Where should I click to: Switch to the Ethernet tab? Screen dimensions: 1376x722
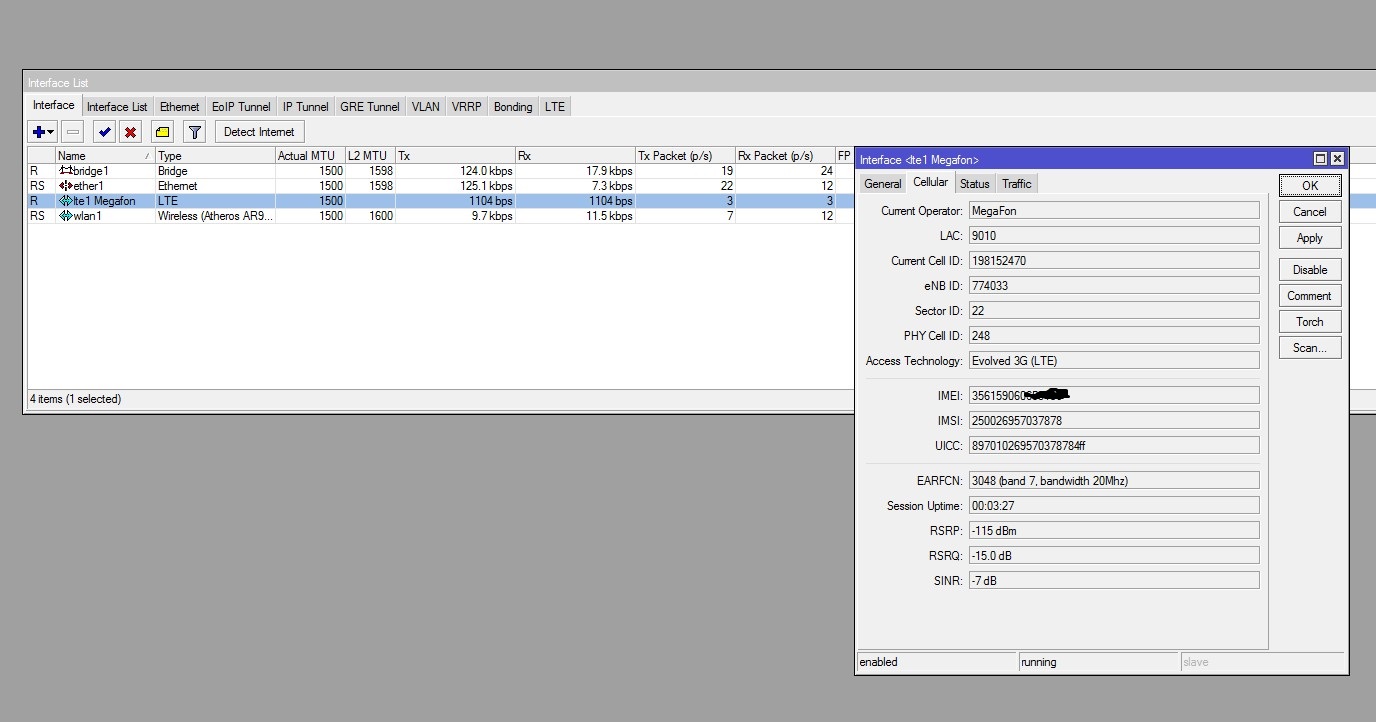pos(179,107)
